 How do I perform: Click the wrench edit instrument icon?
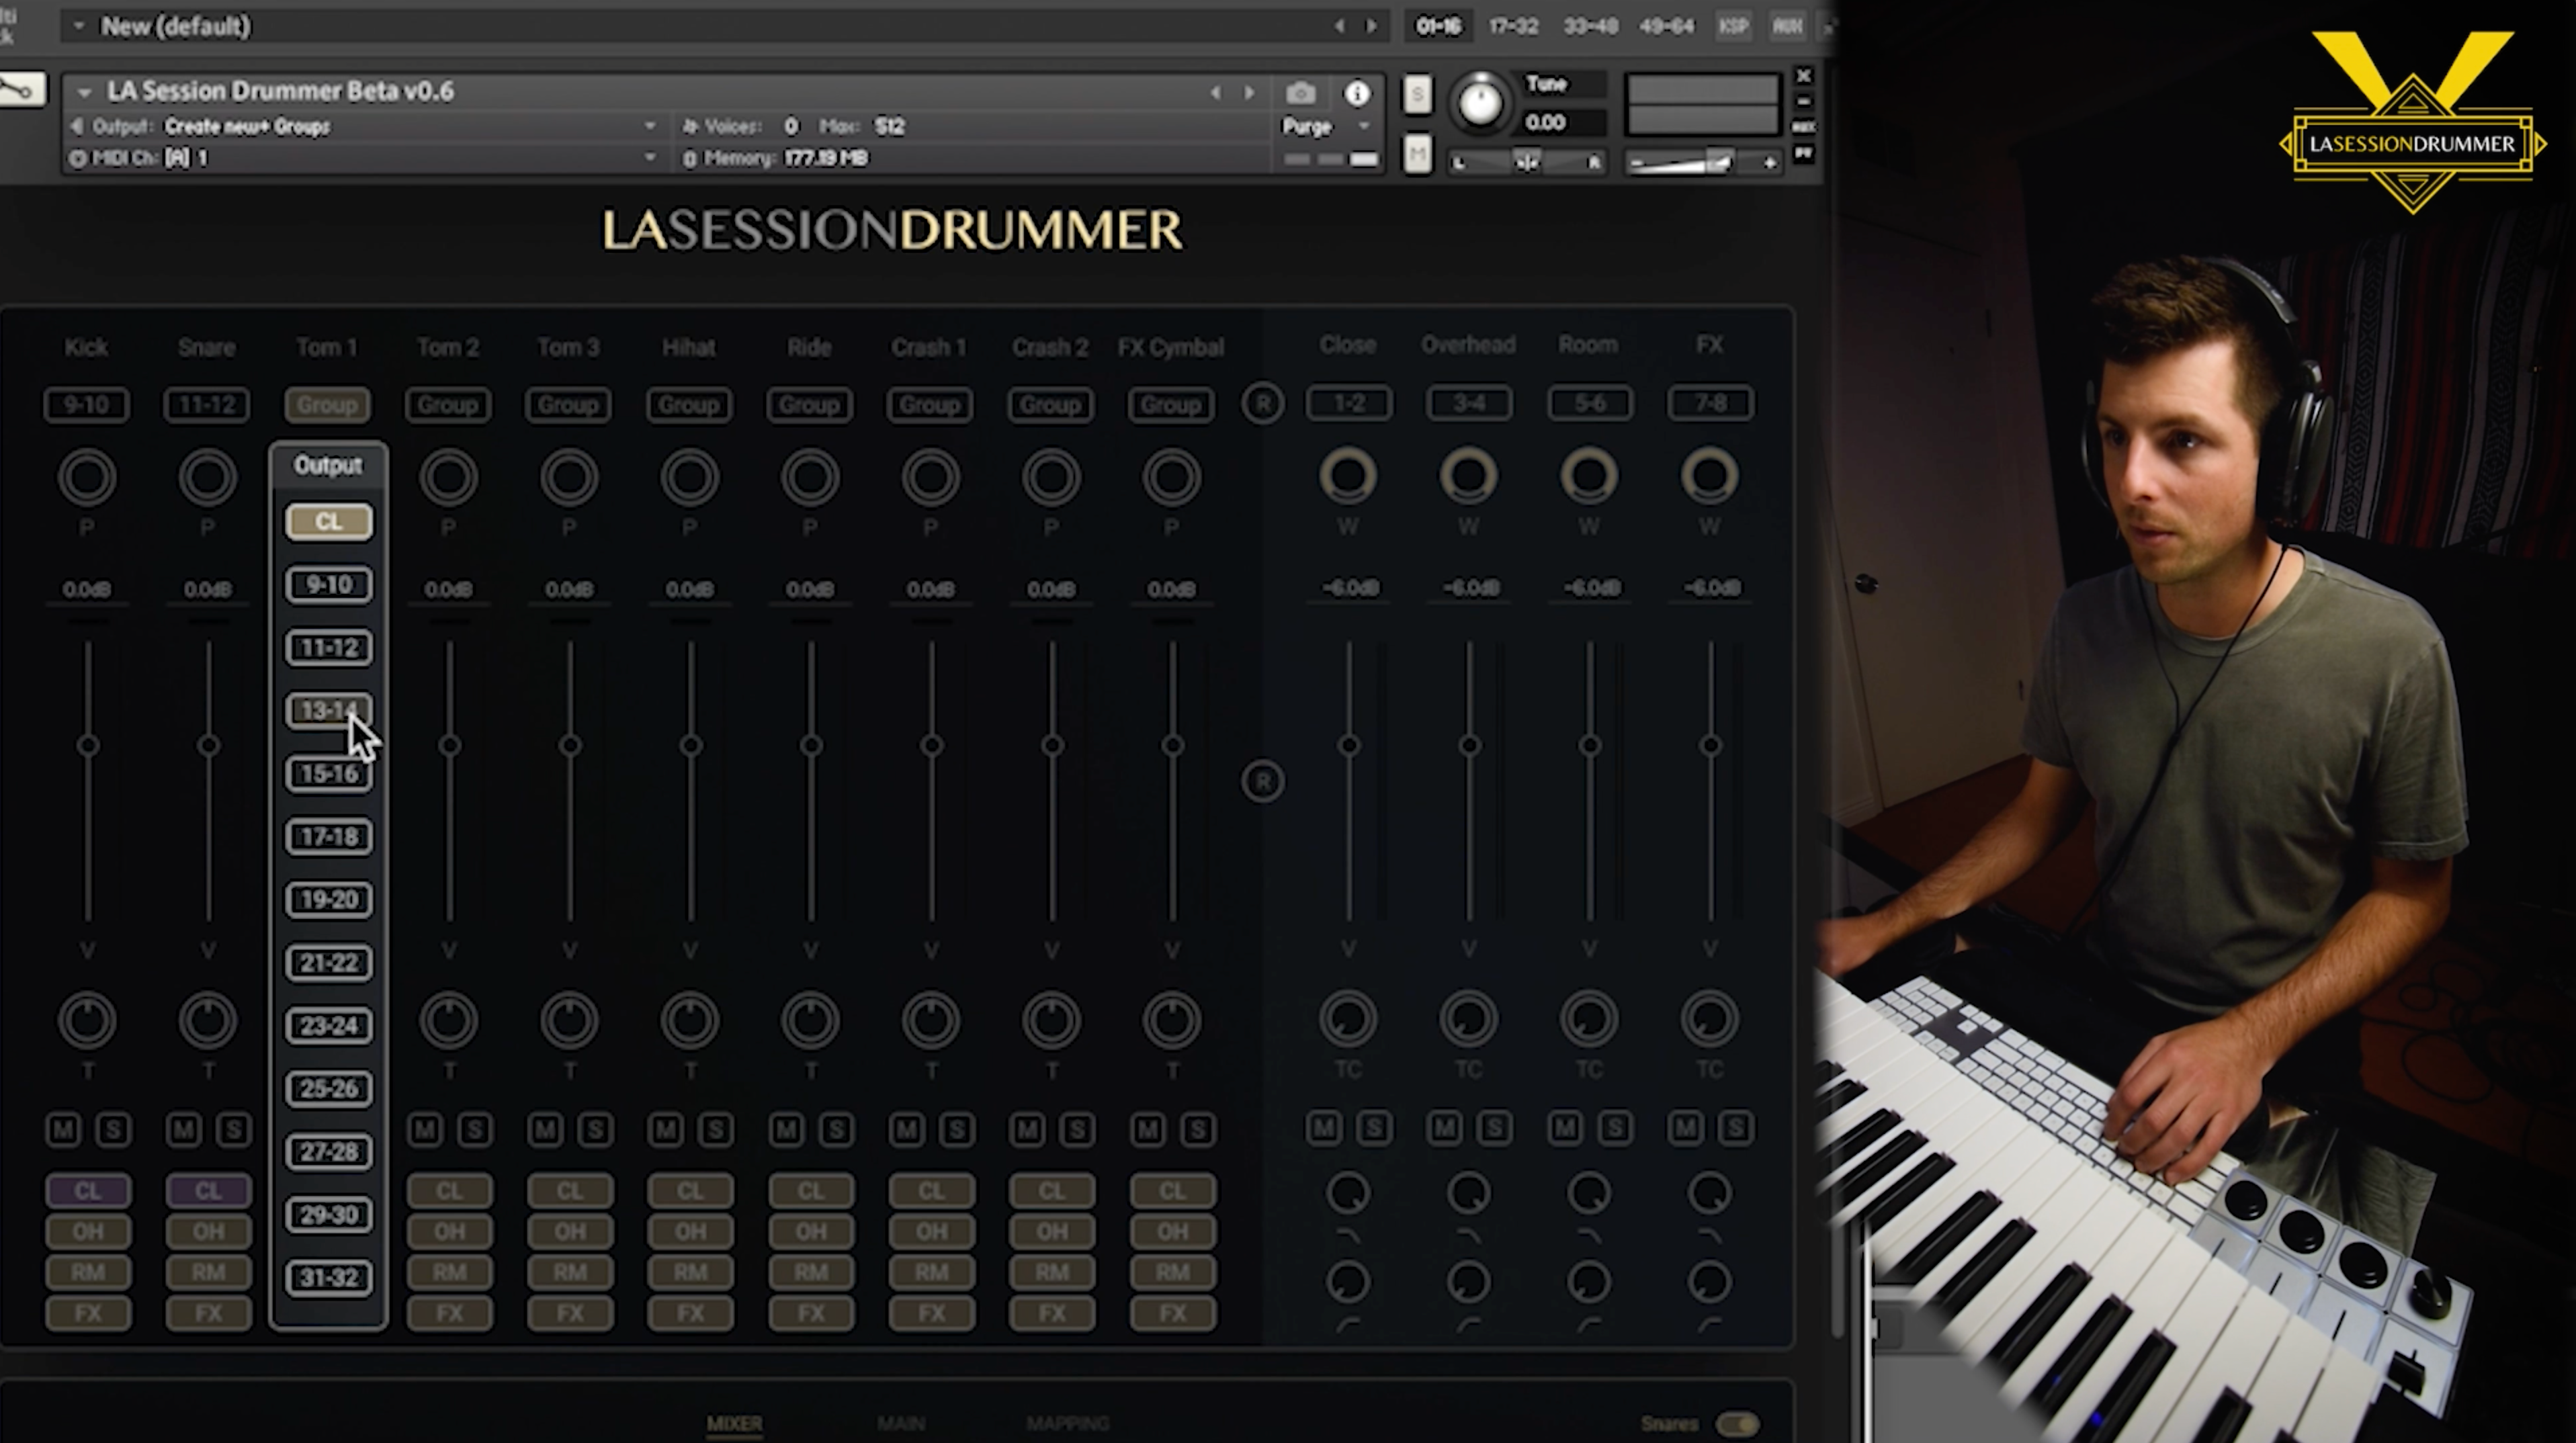(x=18, y=90)
